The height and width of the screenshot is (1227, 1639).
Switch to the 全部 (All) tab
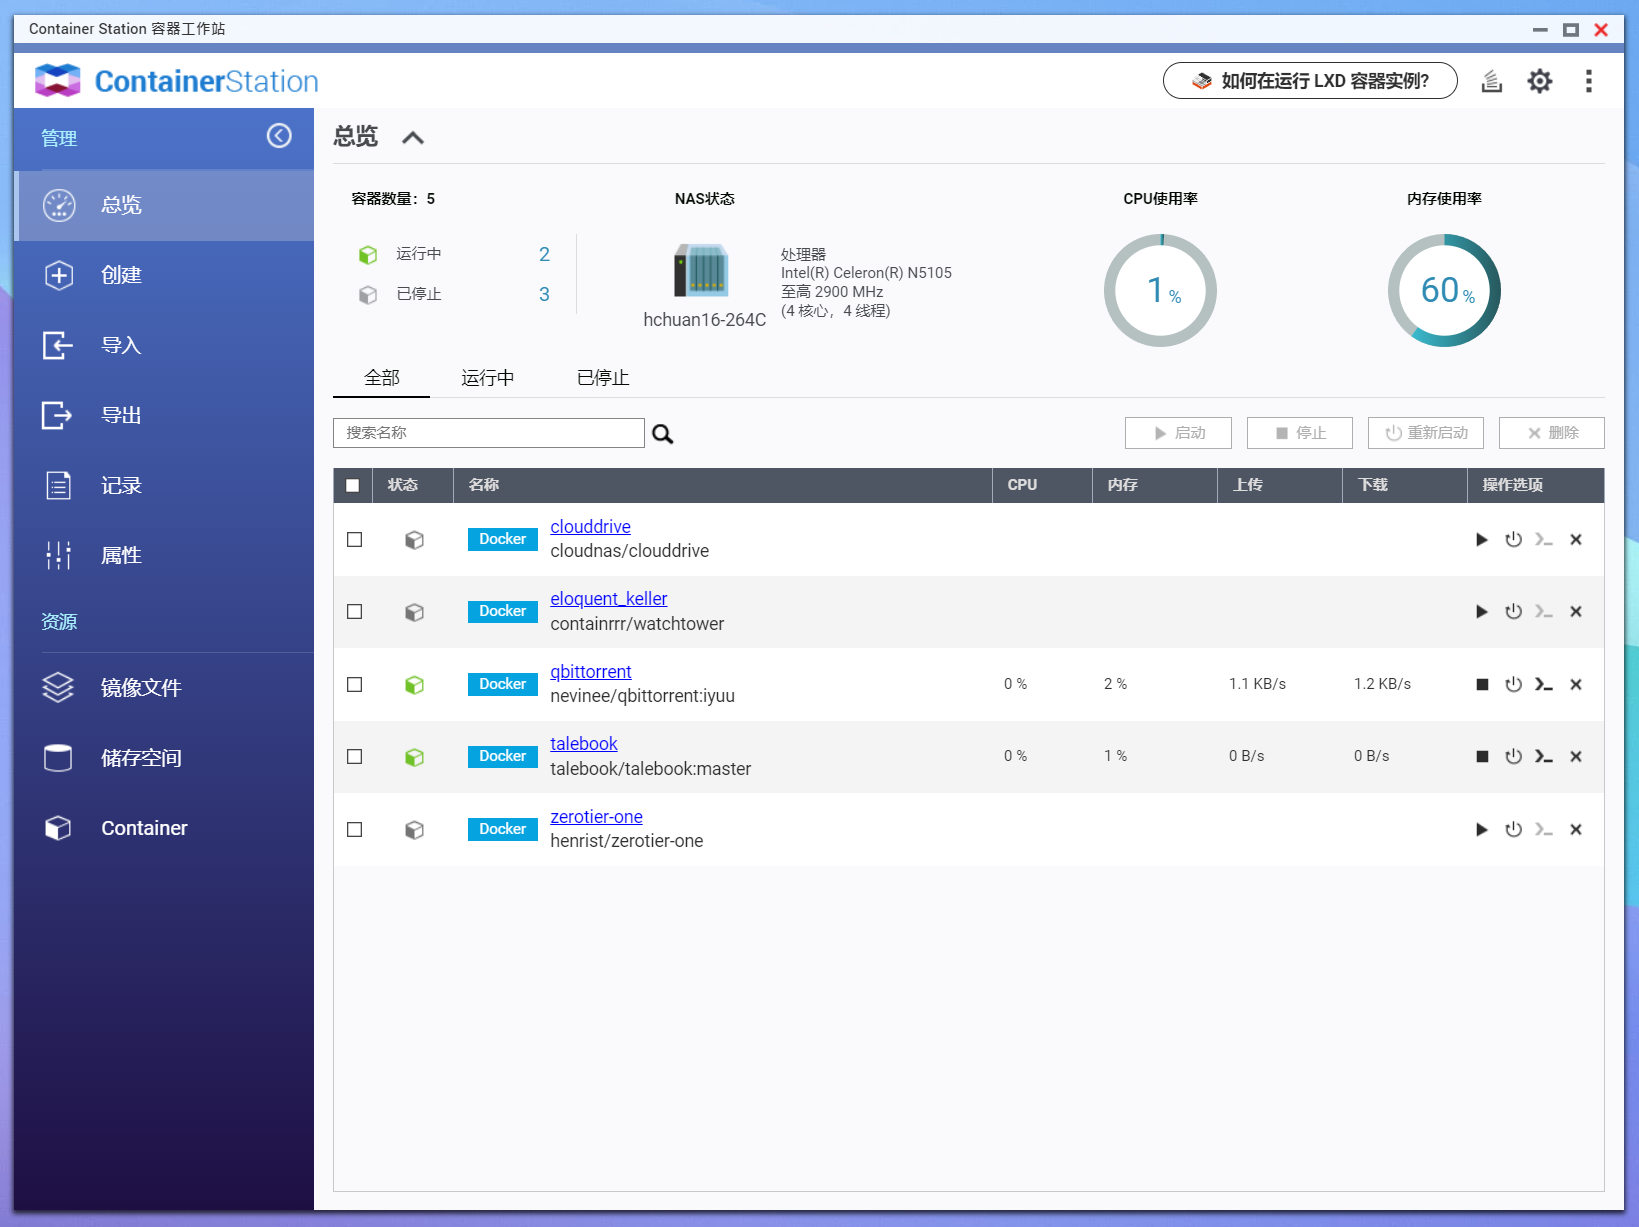click(x=381, y=378)
